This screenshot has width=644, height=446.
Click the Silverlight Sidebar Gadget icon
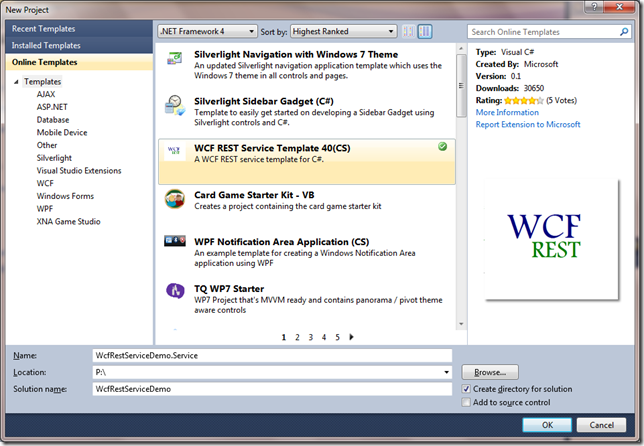point(175,105)
